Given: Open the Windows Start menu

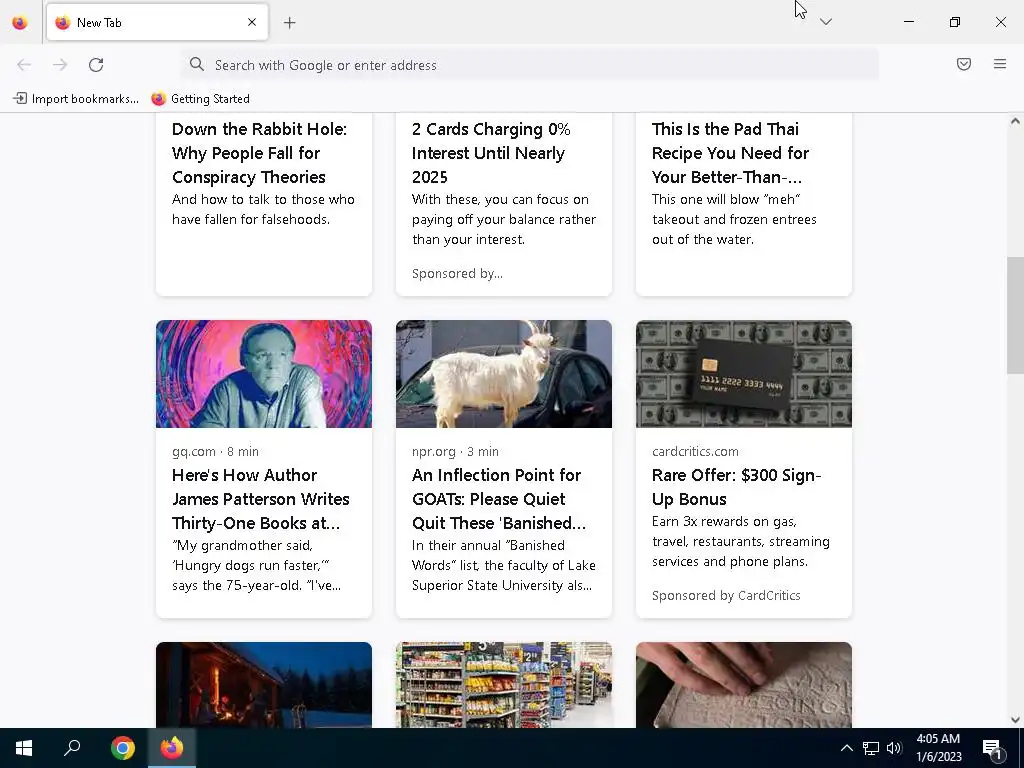Looking at the screenshot, I should [24, 748].
